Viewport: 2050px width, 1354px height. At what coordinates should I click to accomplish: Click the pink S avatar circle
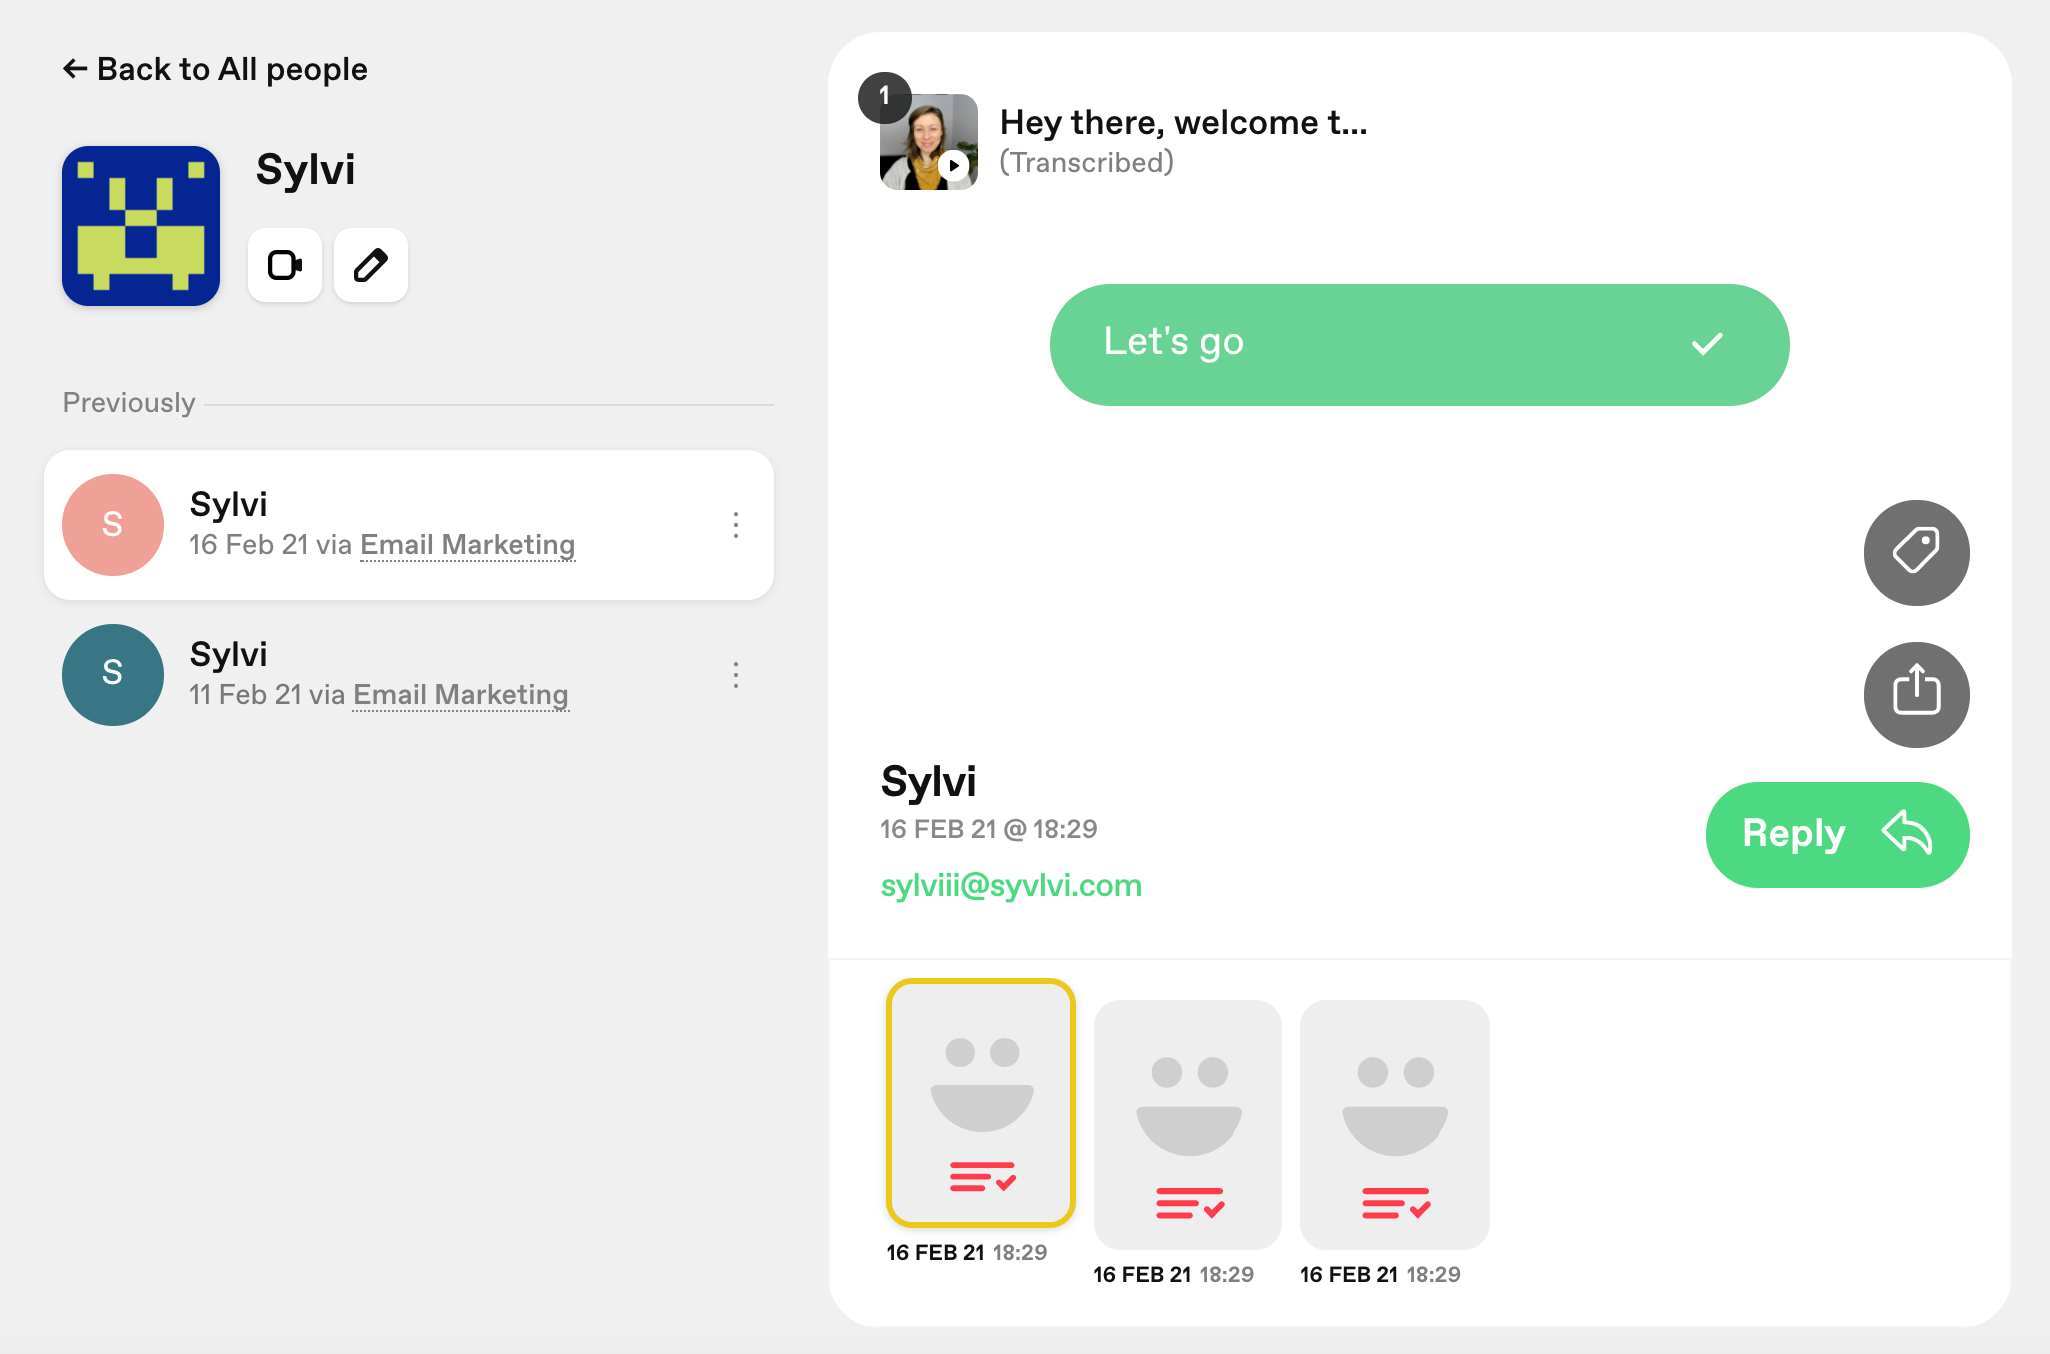[113, 524]
